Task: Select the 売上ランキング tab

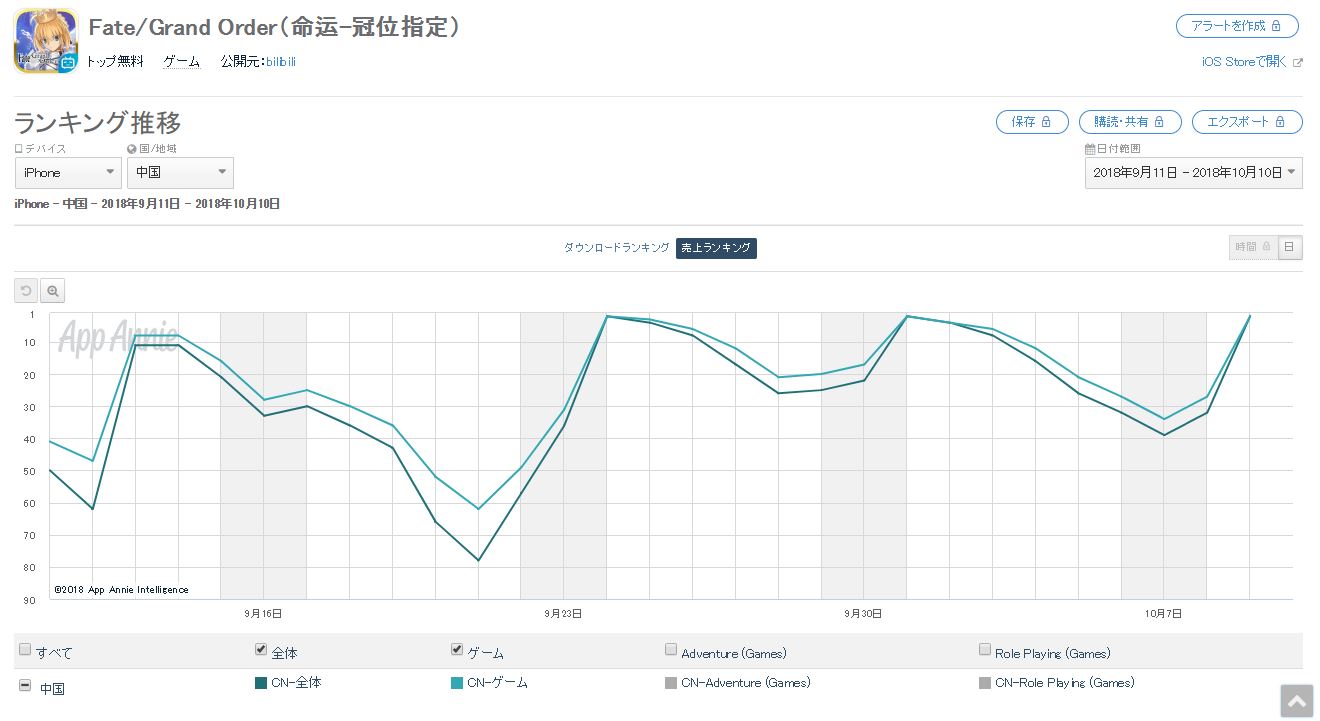Action: pyautogui.click(x=716, y=248)
